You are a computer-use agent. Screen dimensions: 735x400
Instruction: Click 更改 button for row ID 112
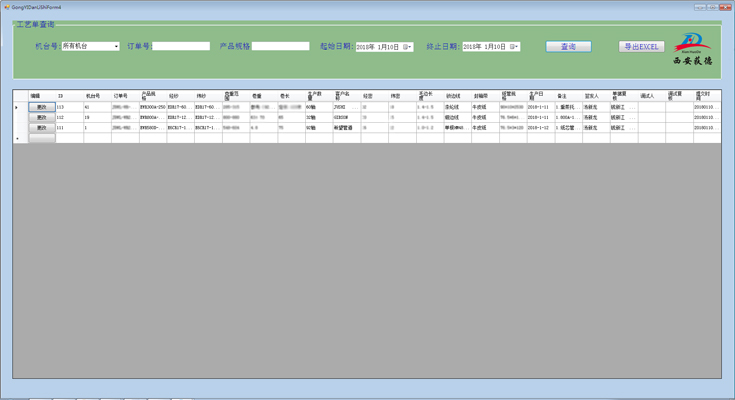41,117
